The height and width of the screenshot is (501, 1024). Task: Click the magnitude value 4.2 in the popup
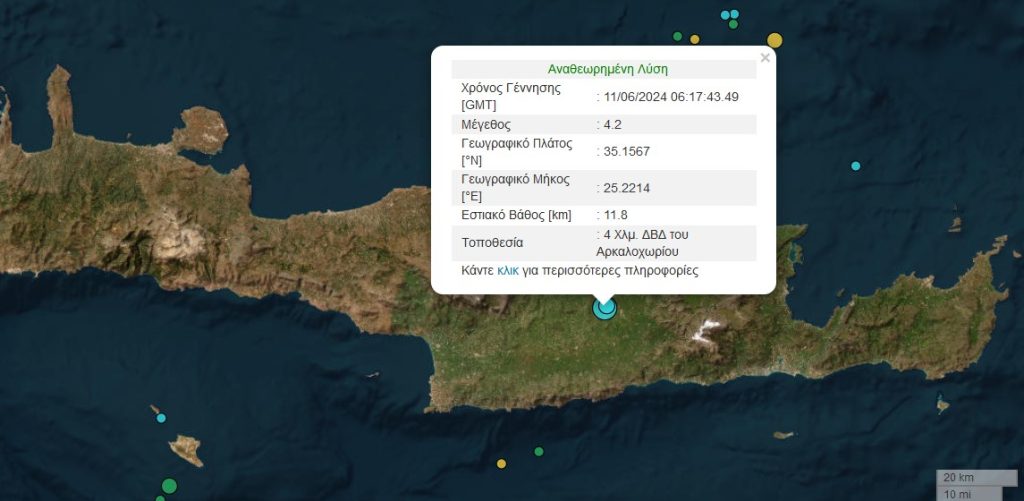tap(609, 125)
